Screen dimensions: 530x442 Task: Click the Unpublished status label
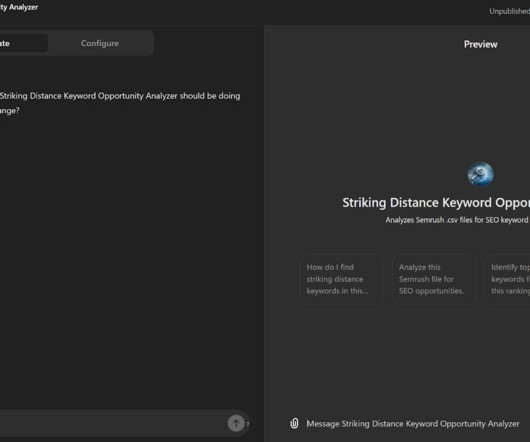509,11
